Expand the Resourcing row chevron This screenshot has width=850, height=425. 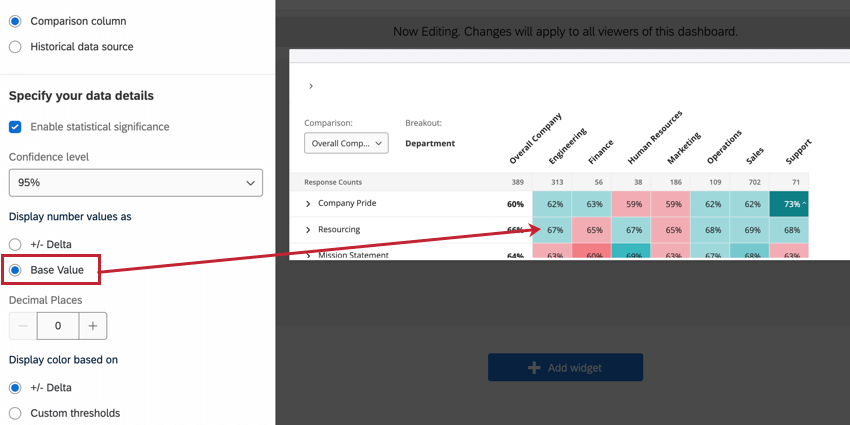point(308,230)
